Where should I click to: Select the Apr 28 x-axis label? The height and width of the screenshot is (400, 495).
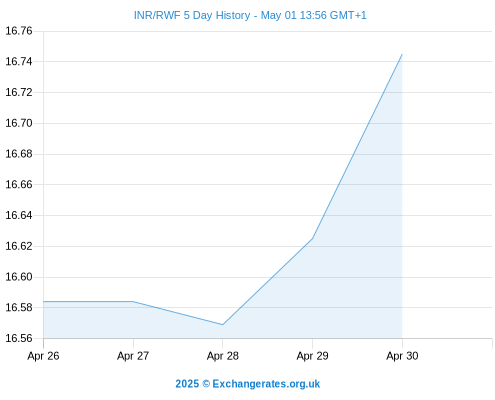point(223,356)
